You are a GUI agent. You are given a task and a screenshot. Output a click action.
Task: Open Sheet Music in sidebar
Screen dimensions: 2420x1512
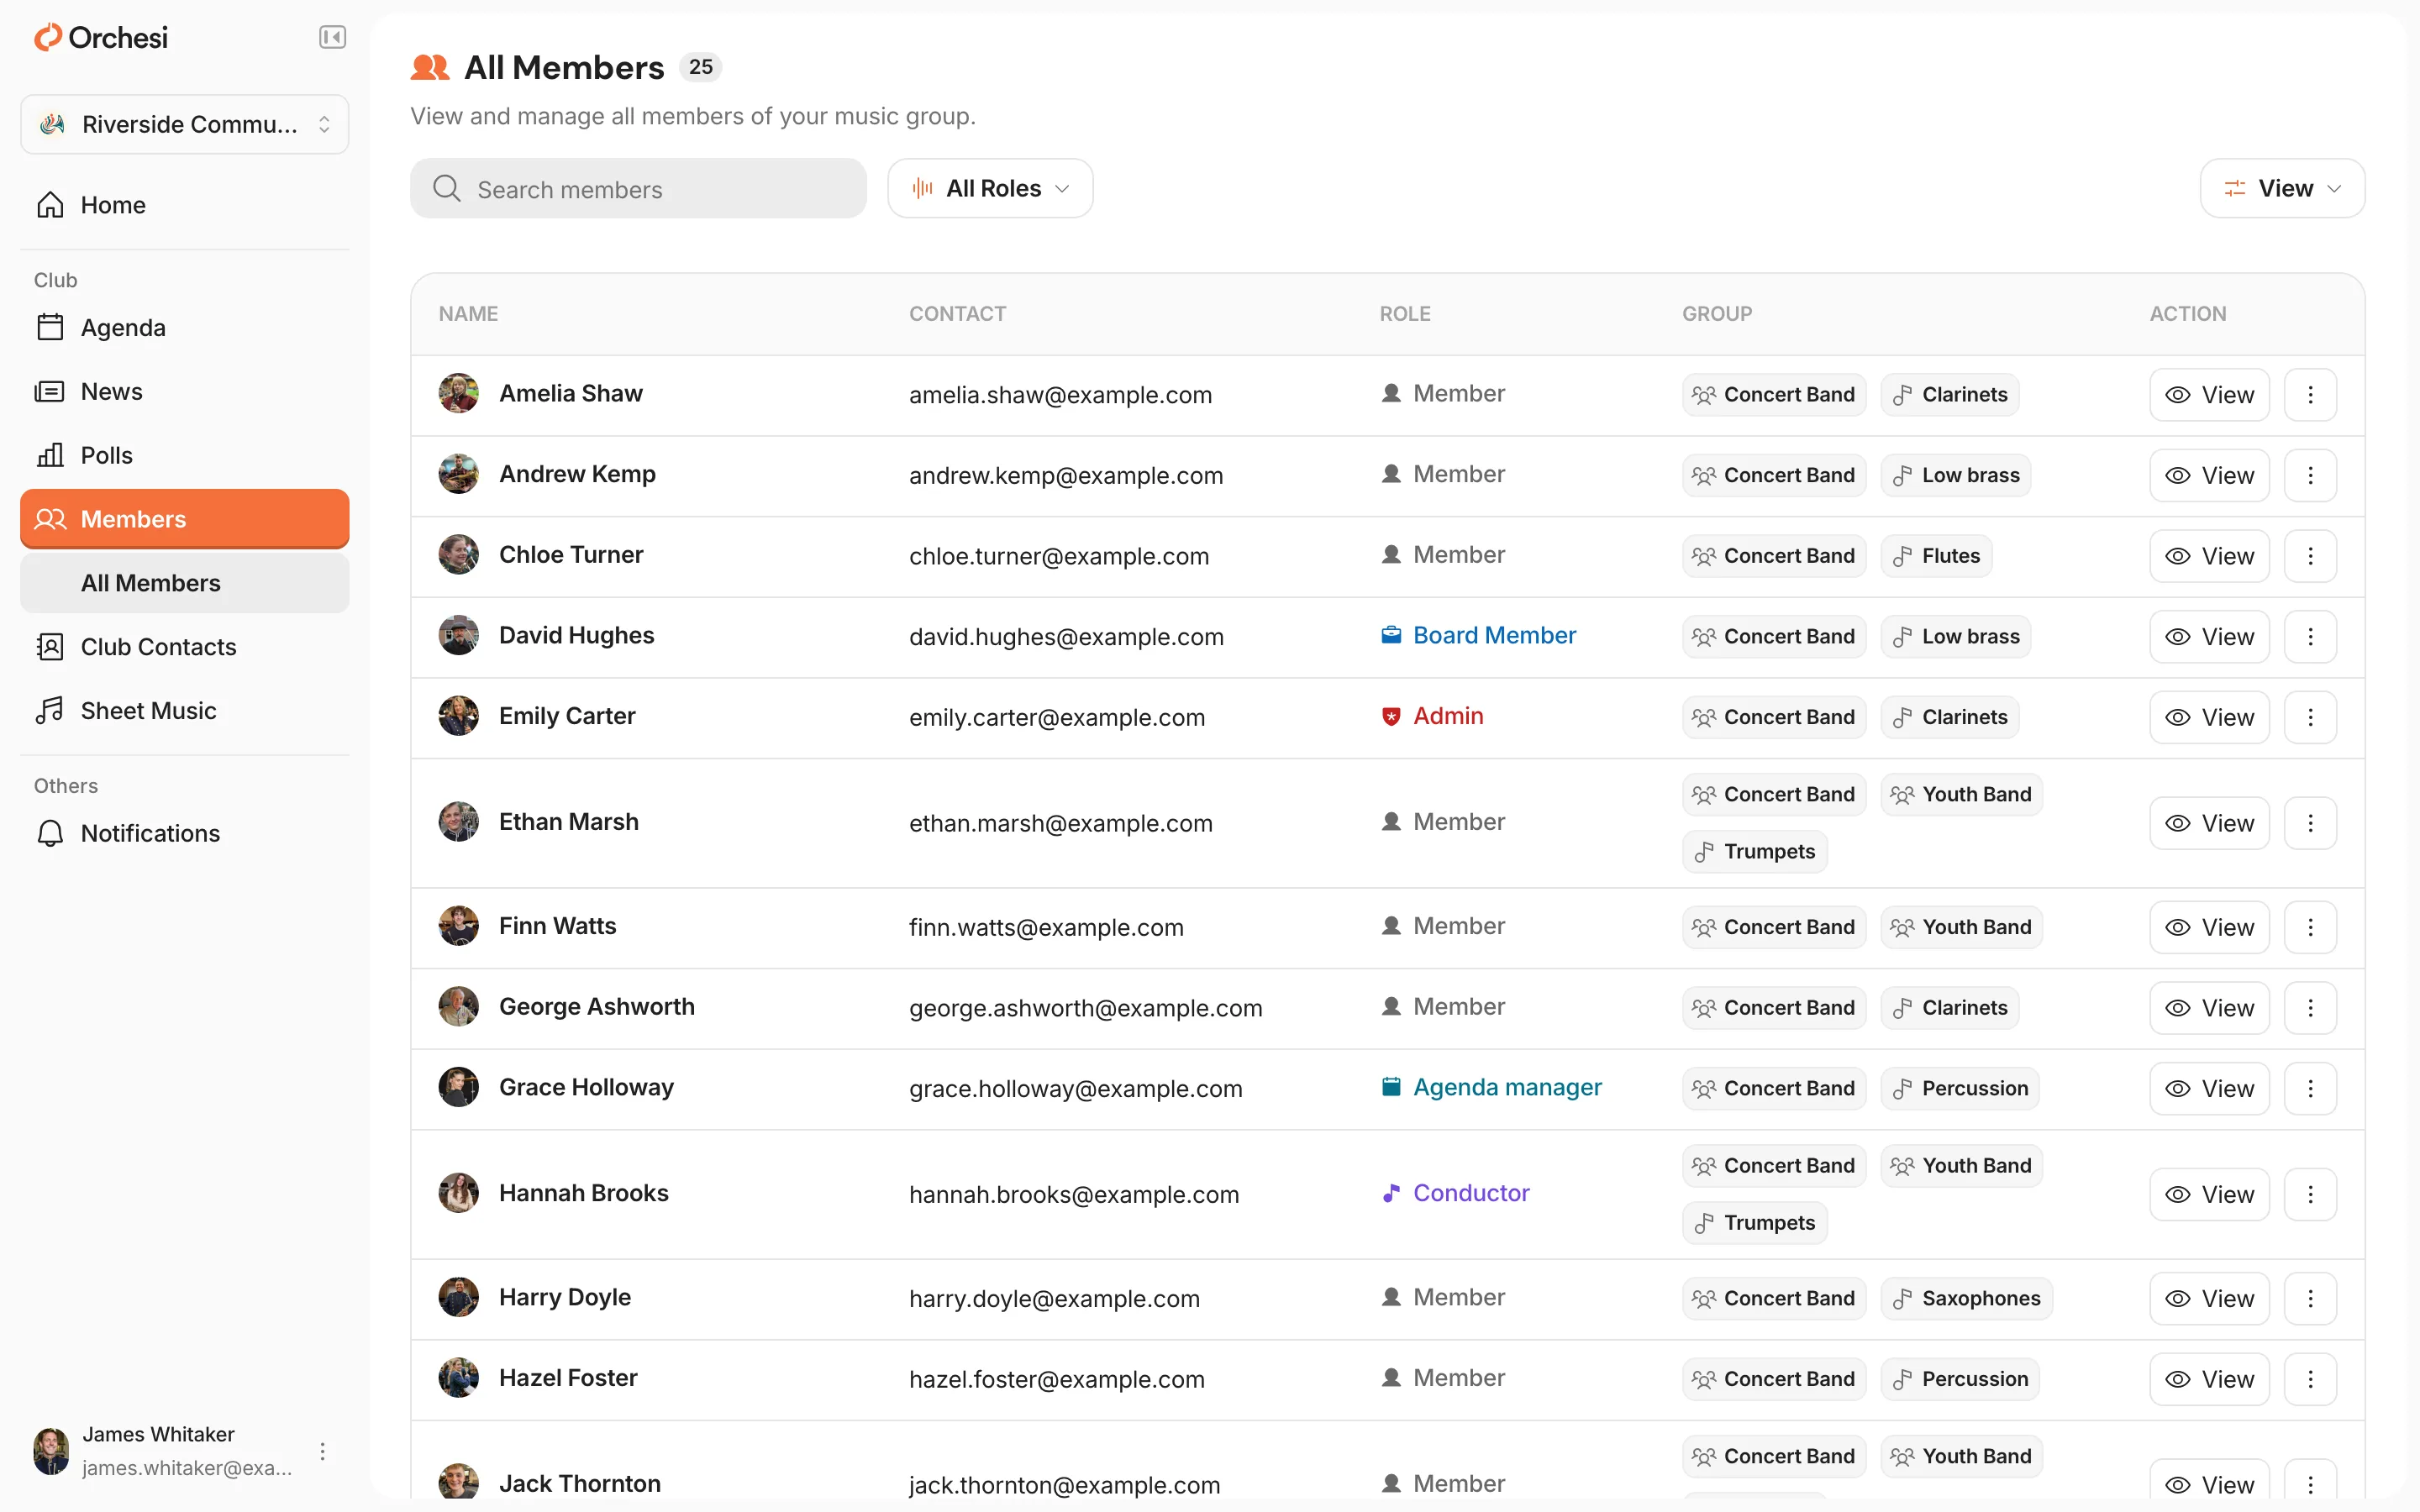pyautogui.click(x=185, y=711)
